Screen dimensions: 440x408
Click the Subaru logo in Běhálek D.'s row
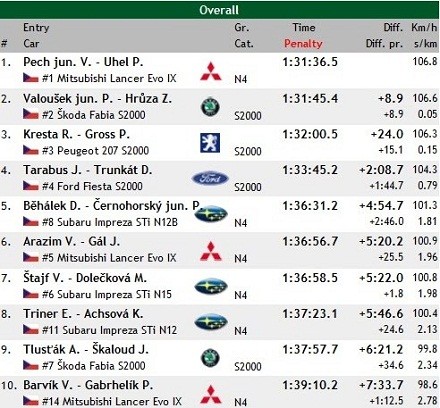tap(211, 214)
